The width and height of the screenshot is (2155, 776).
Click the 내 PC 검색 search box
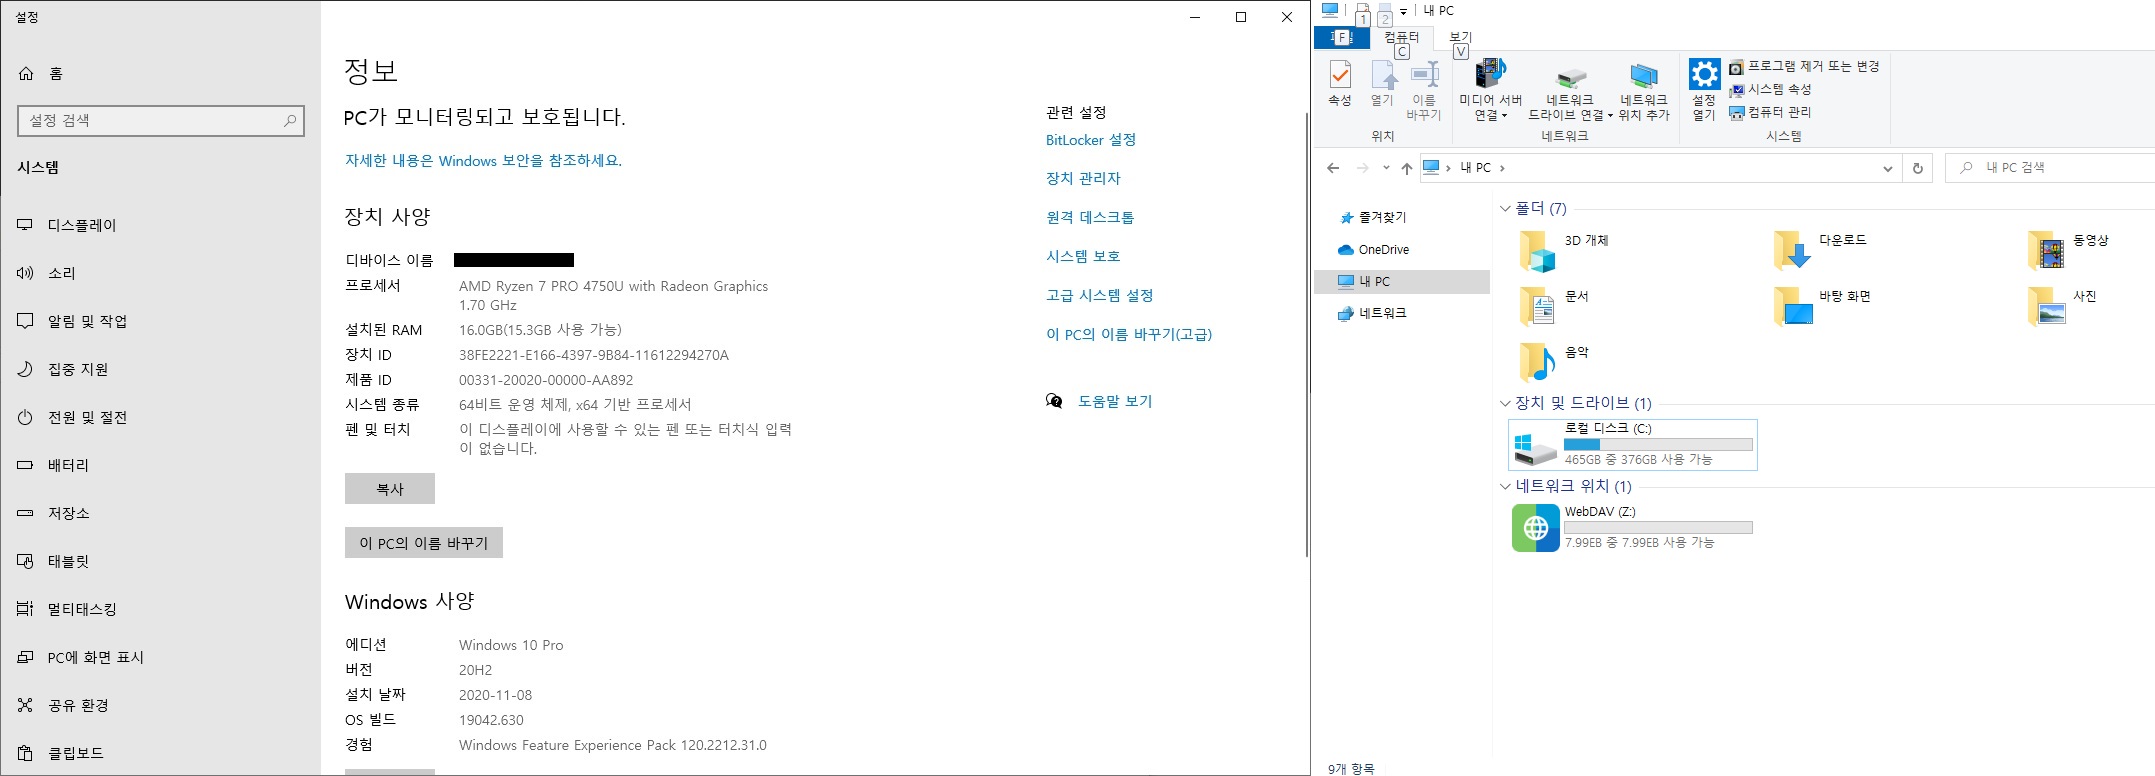(2050, 168)
